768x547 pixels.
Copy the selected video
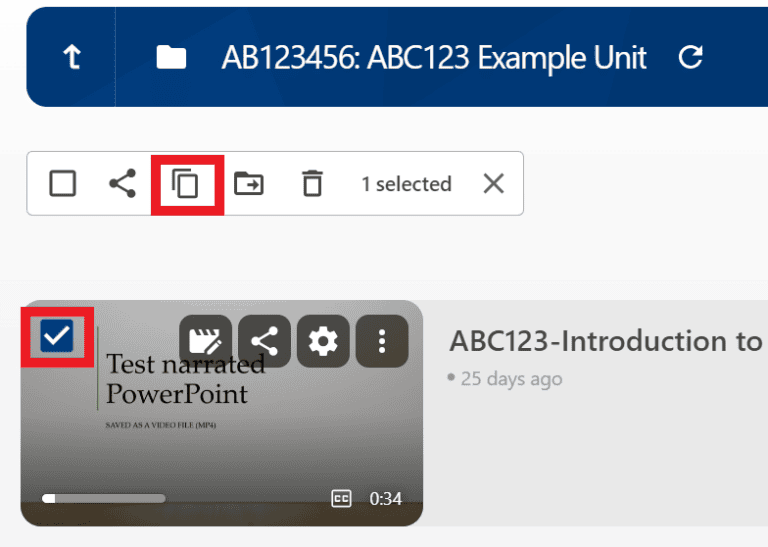[186, 184]
